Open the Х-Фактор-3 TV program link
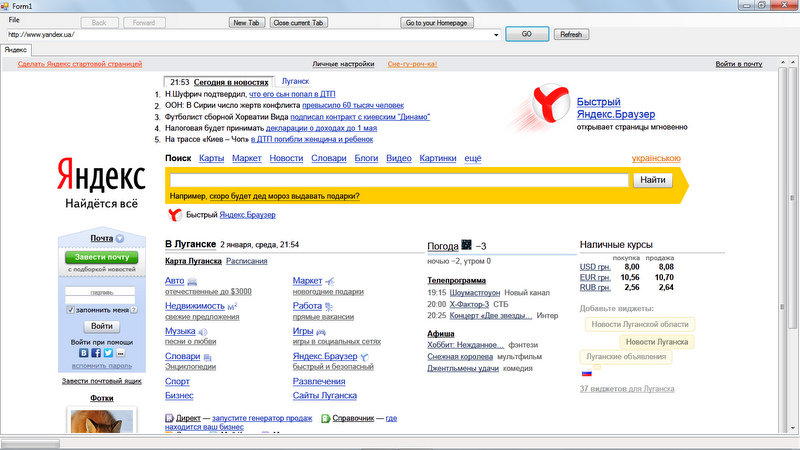The image size is (800, 450). click(x=469, y=304)
